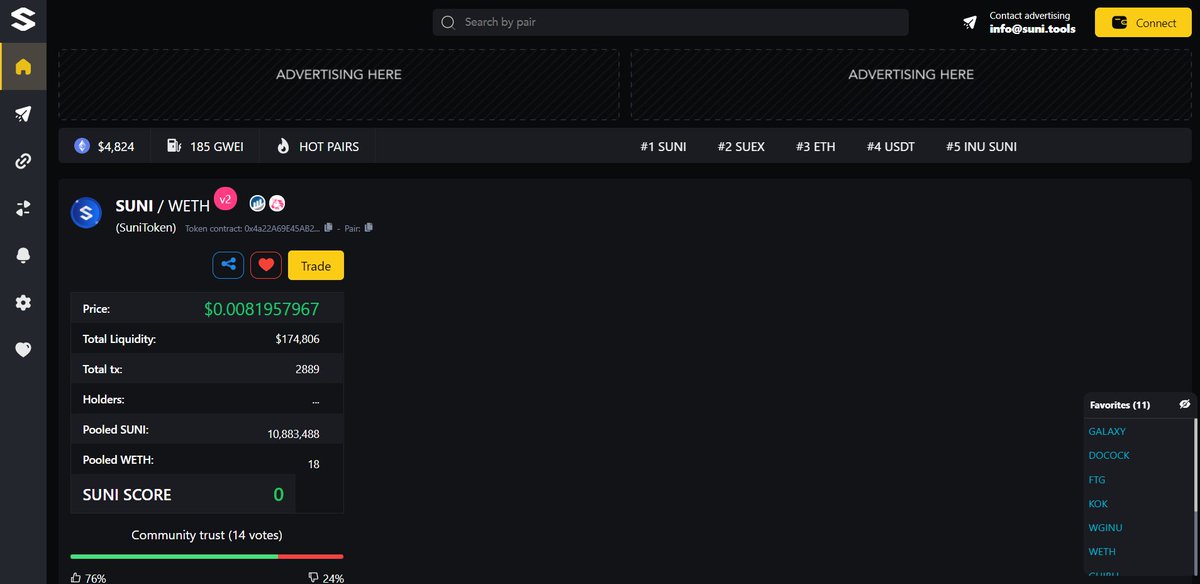Viewport: 1200px width, 584px height.
Task: Click the Pooled SUNI value 10,883,488
Action: click(x=293, y=434)
